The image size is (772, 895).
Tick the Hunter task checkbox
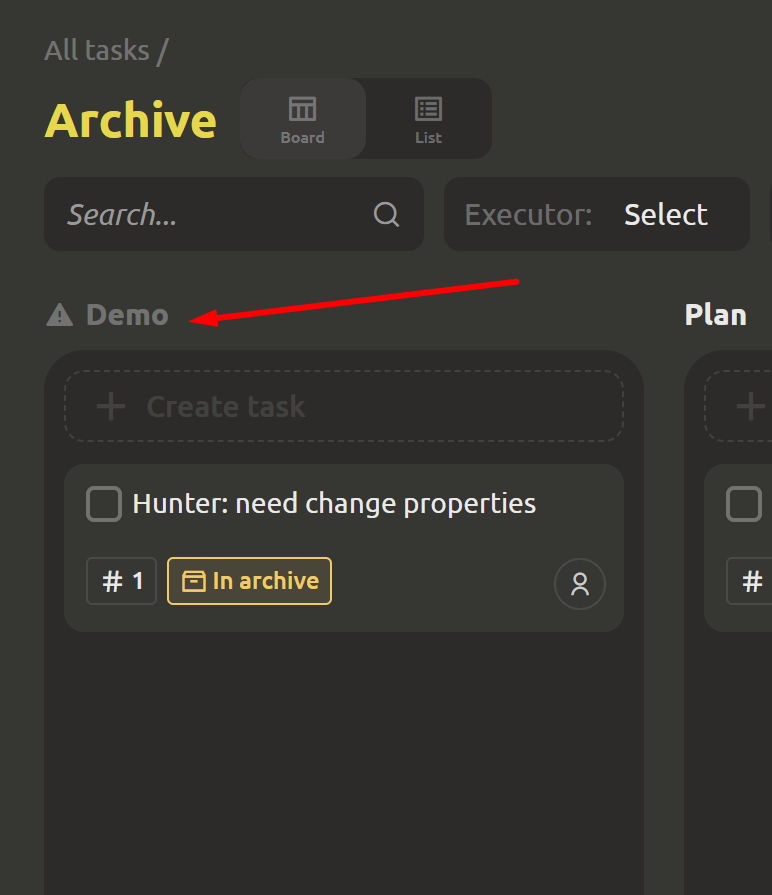coord(104,504)
